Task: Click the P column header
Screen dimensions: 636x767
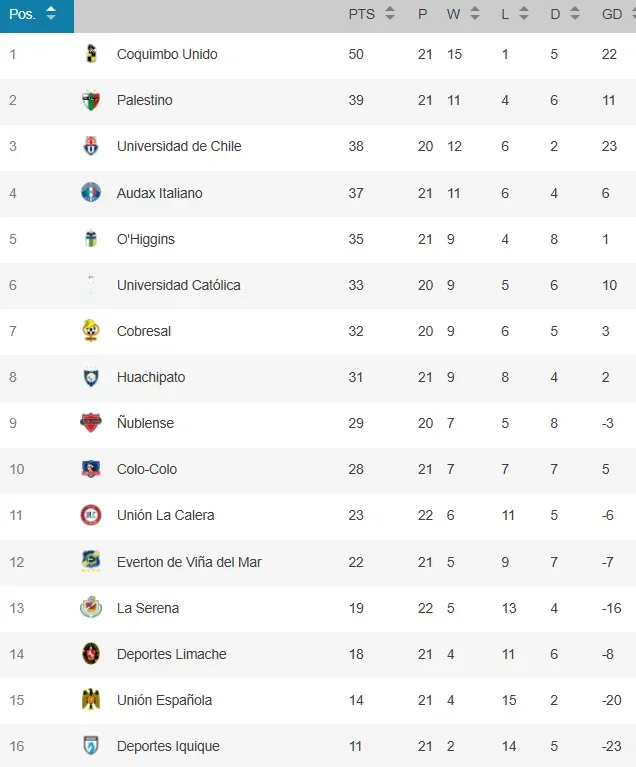Action: (423, 14)
